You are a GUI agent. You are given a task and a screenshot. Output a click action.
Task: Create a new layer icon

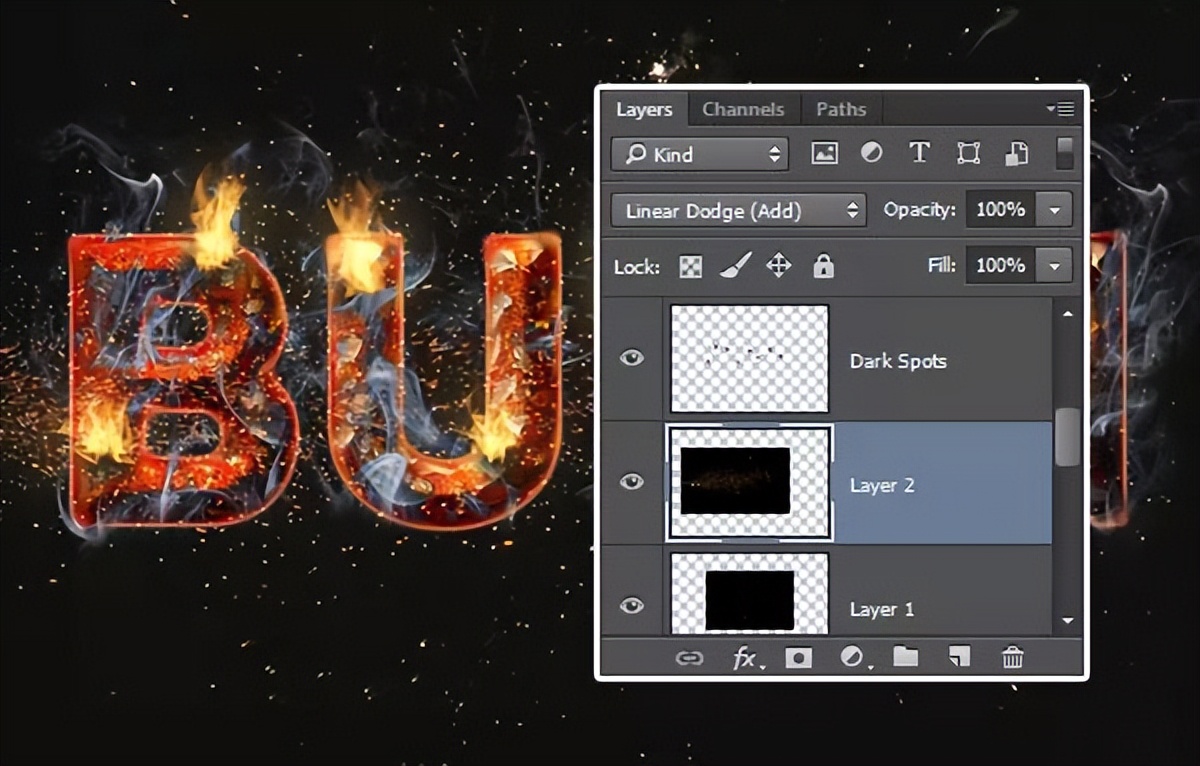pyautogui.click(x=959, y=657)
